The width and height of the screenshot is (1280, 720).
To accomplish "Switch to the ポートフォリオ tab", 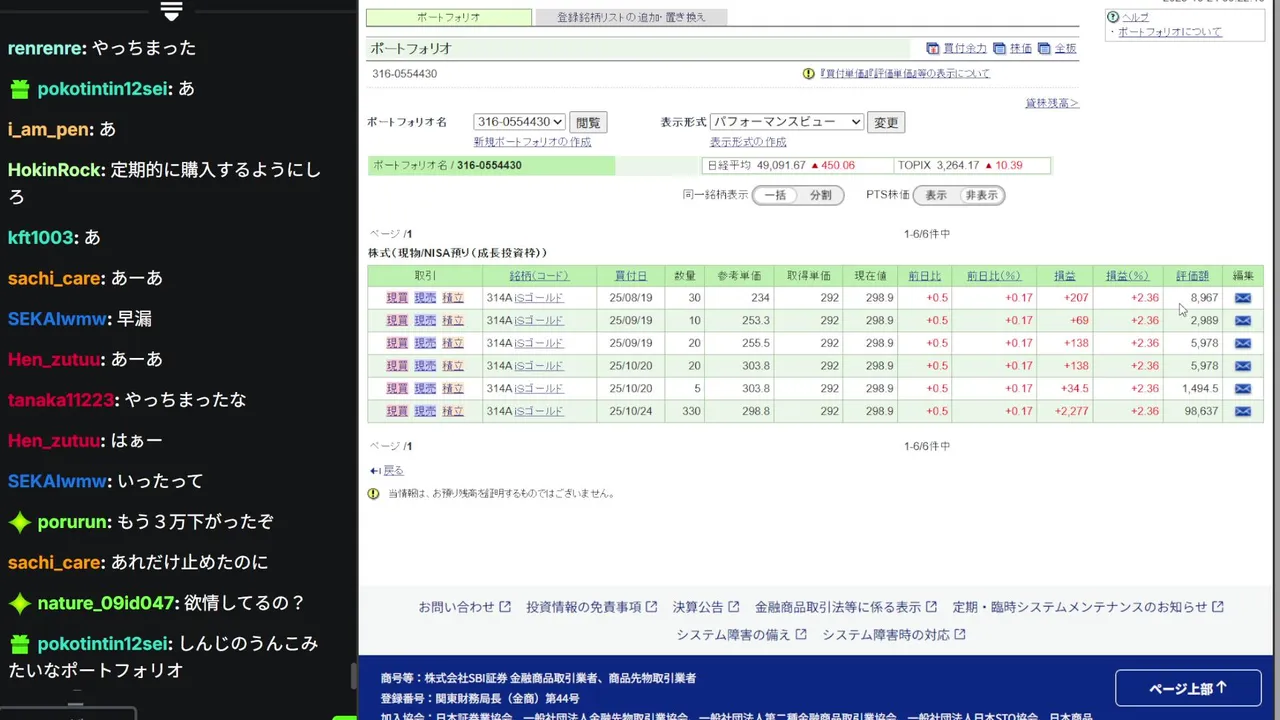I will pos(449,17).
